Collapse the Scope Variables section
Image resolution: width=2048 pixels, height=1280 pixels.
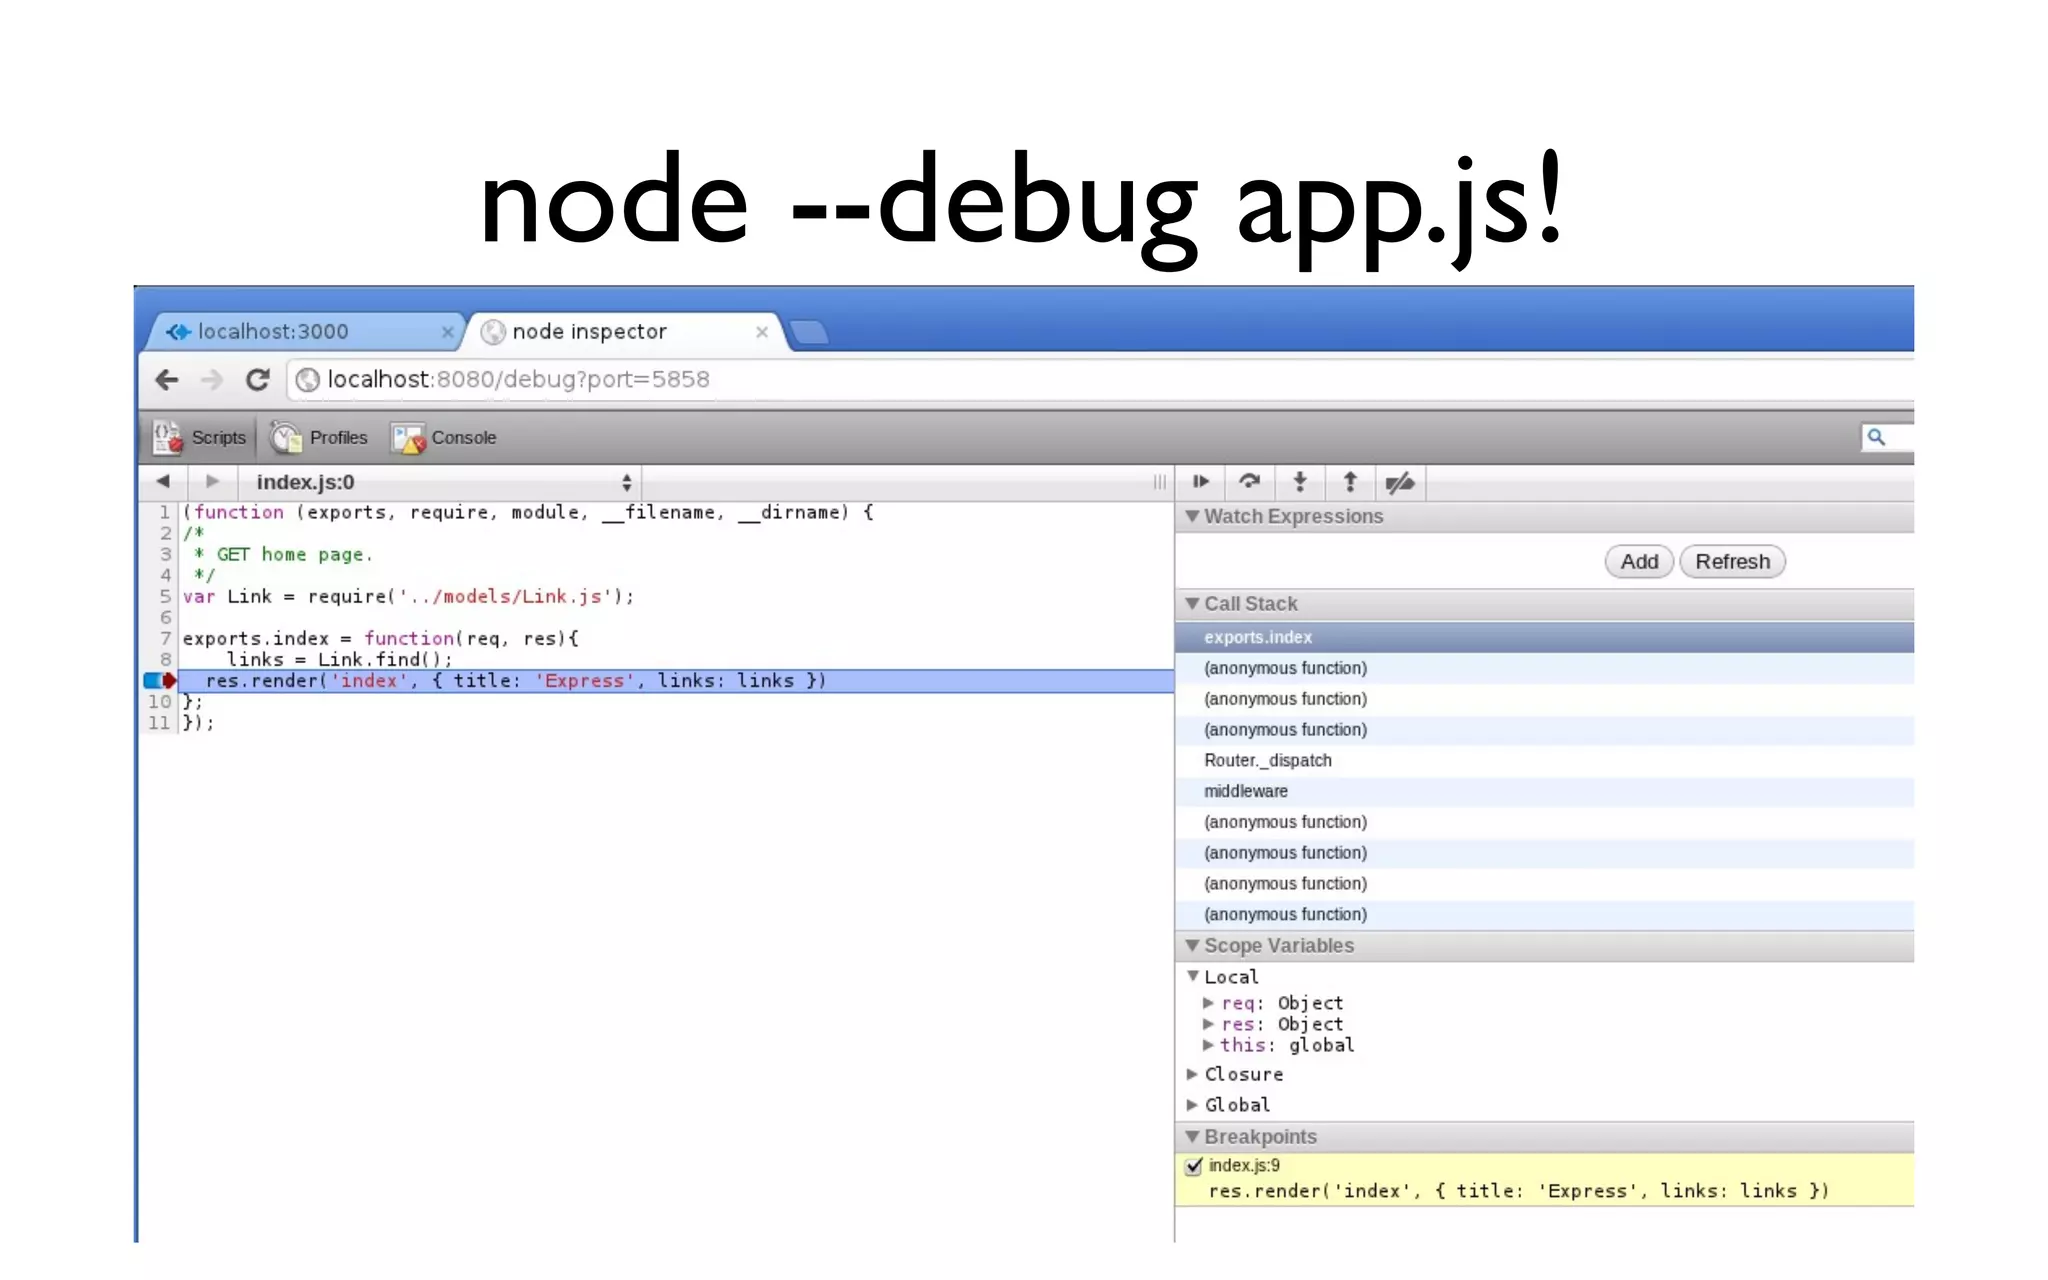1192,946
